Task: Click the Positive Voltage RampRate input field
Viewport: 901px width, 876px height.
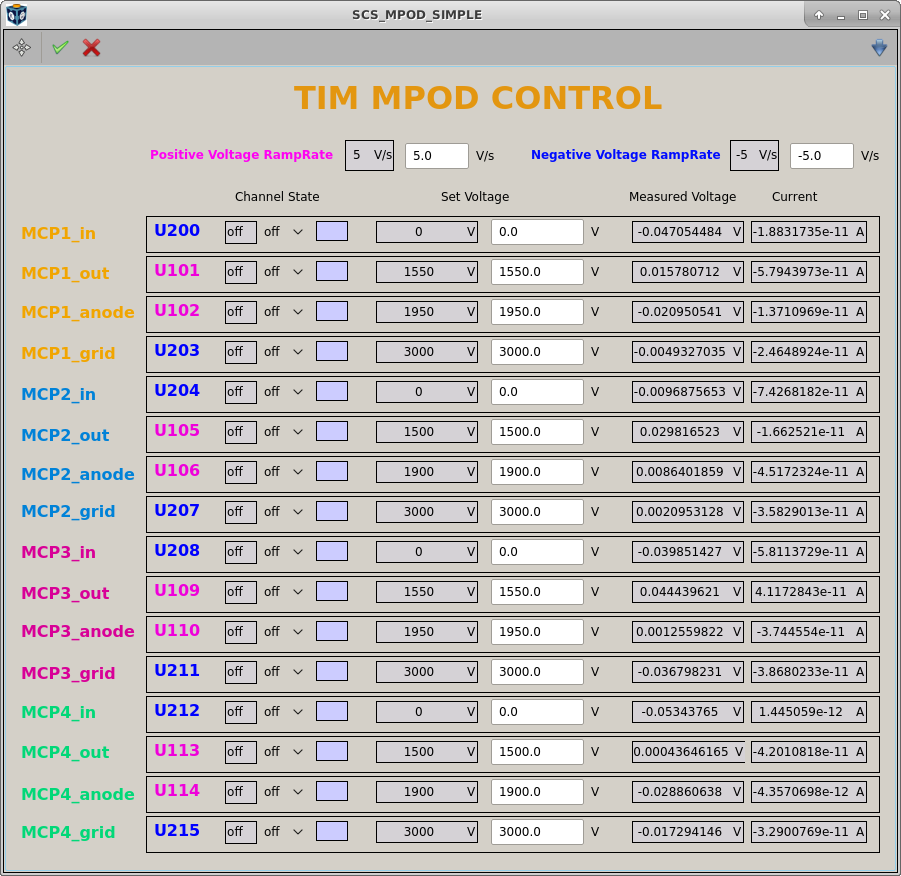Action: coord(437,156)
